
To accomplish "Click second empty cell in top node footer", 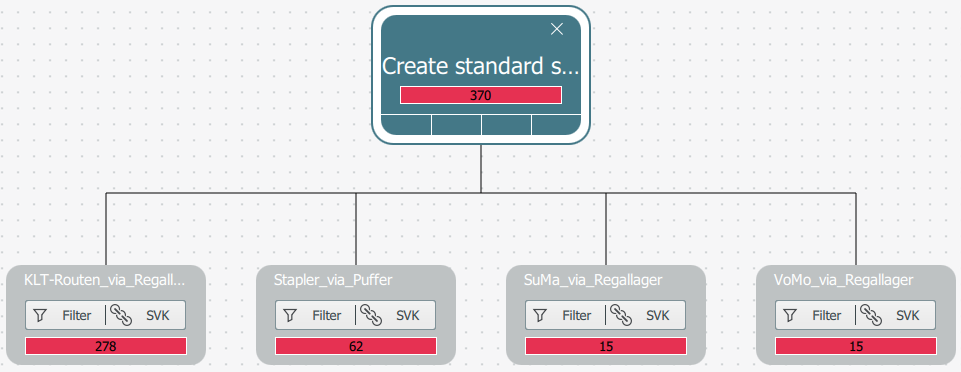I will 457,124.
